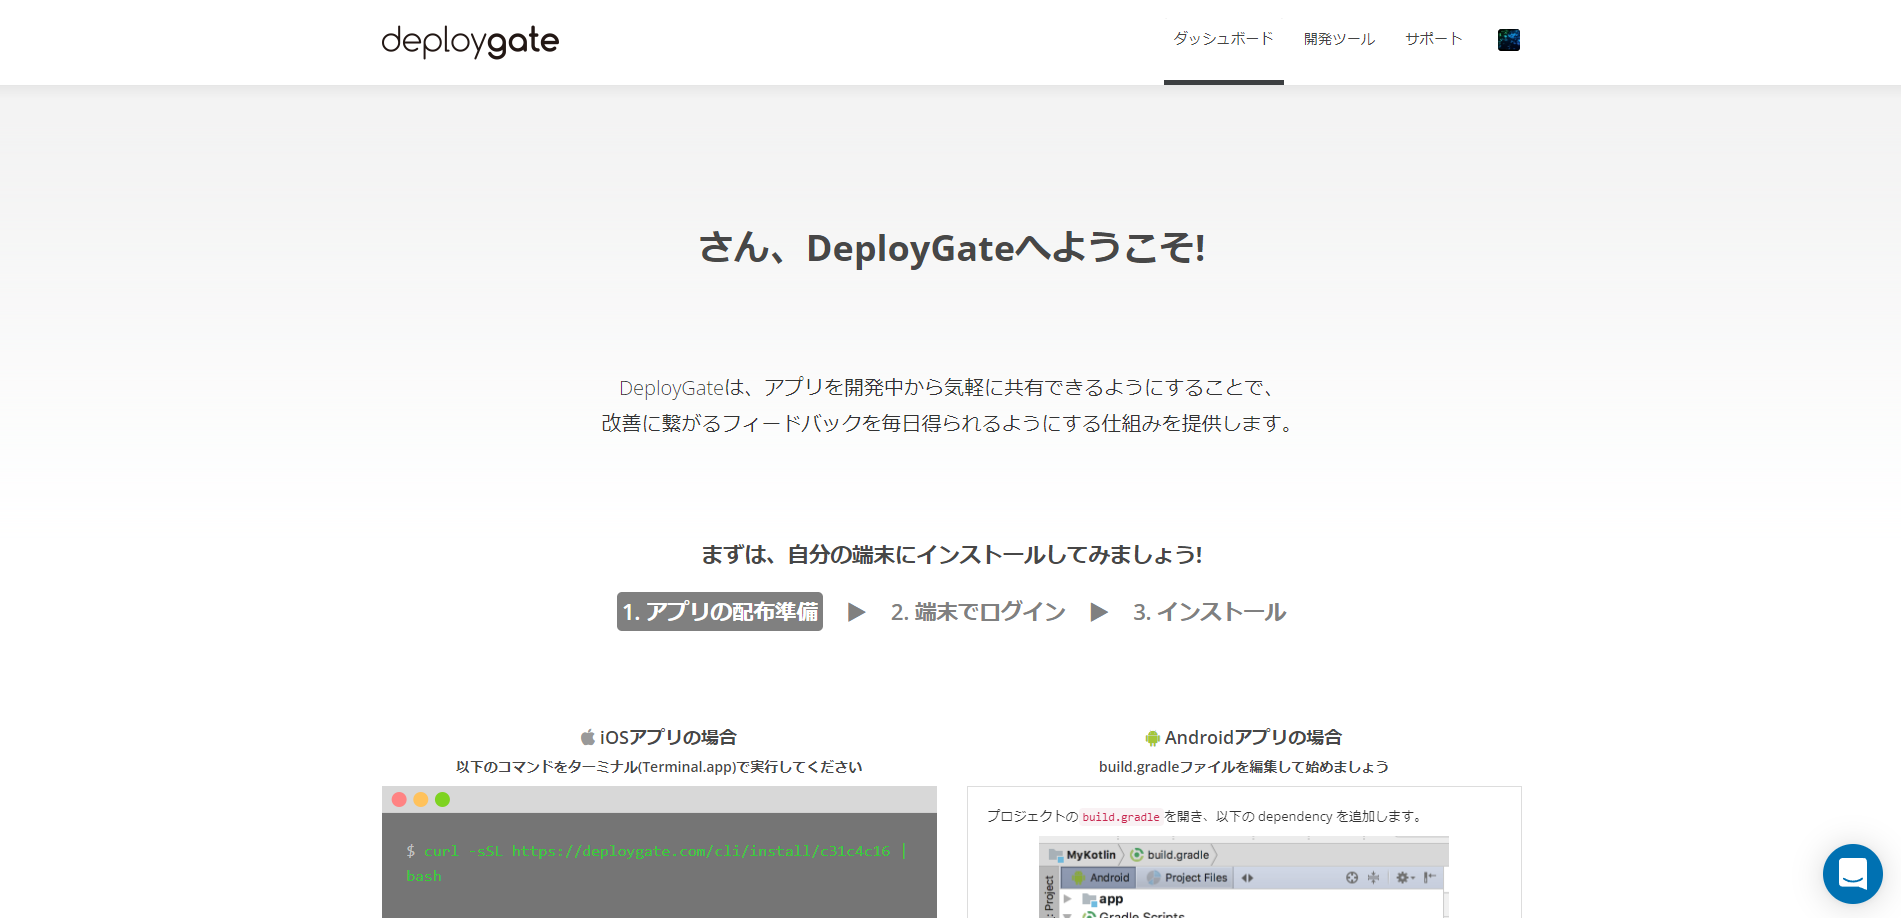
Task: Open the サポート menu
Action: pyautogui.click(x=1434, y=39)
